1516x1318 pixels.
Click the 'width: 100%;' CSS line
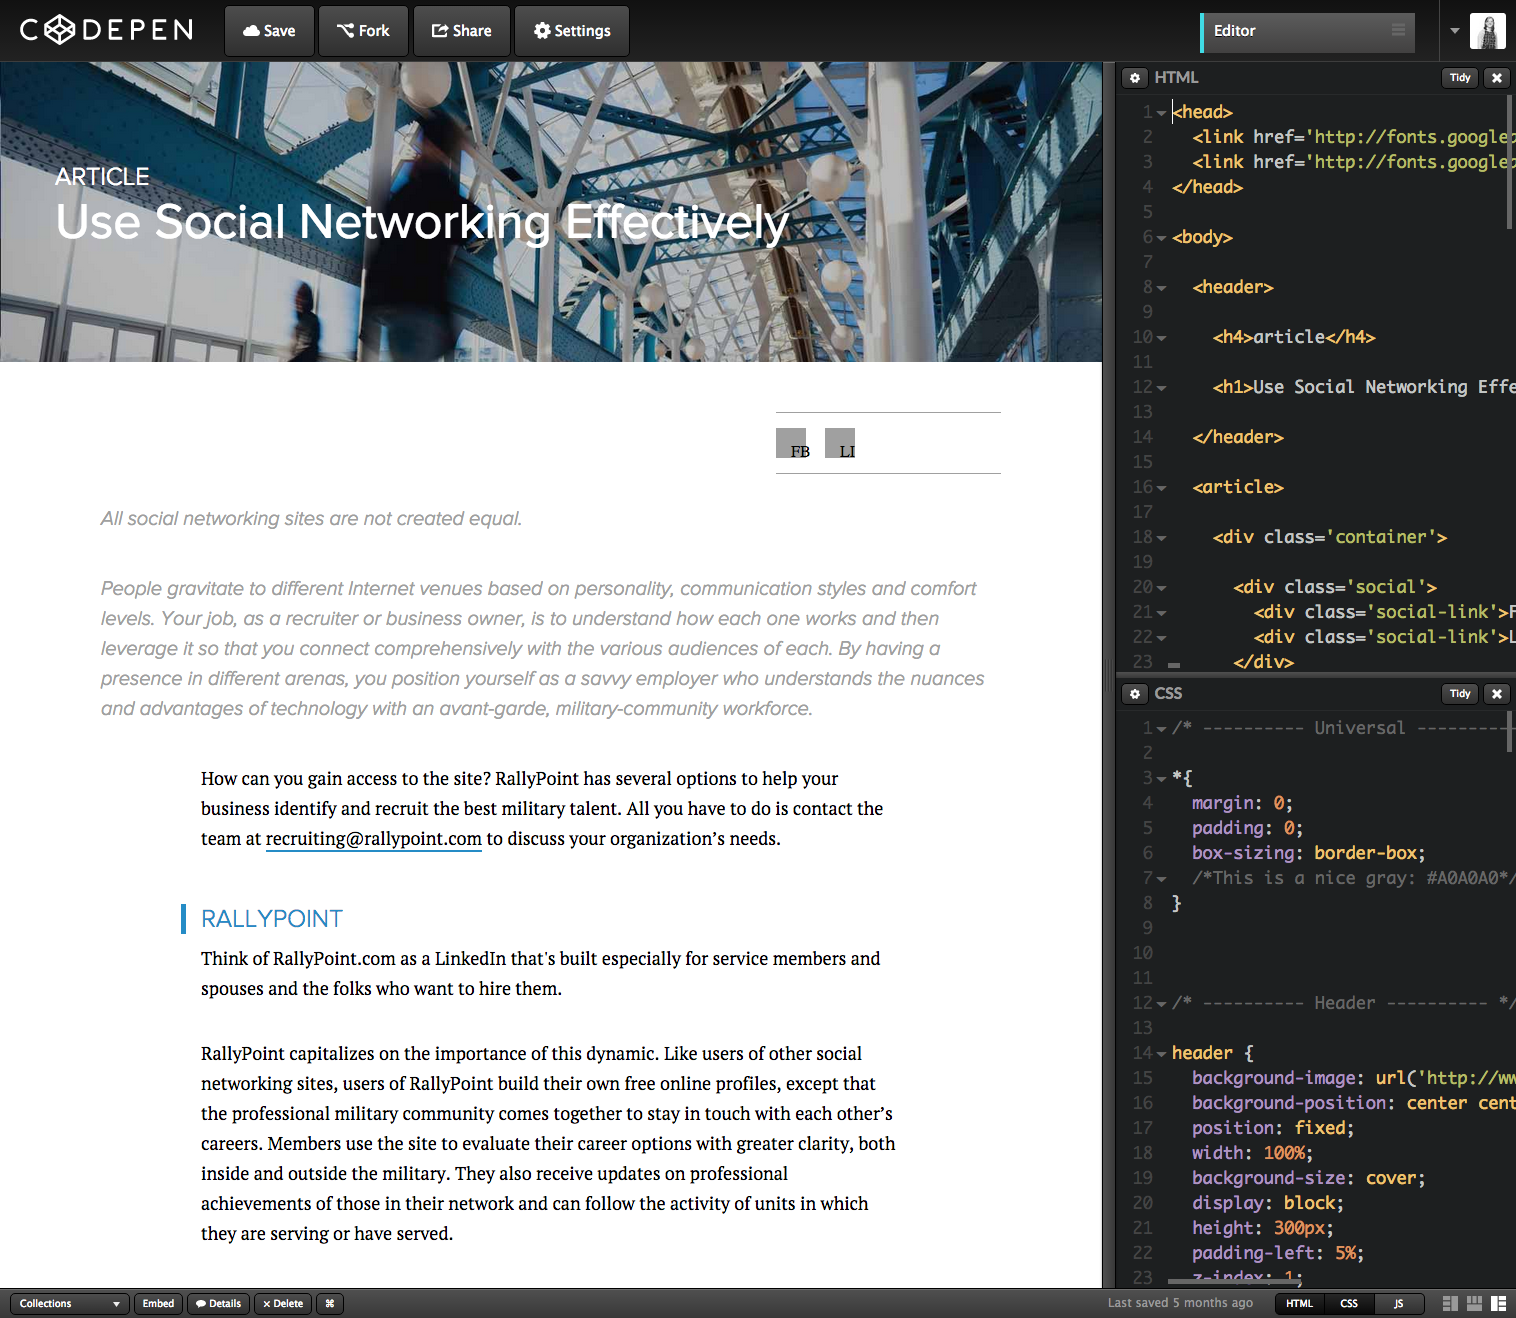click(1252, 1154)
